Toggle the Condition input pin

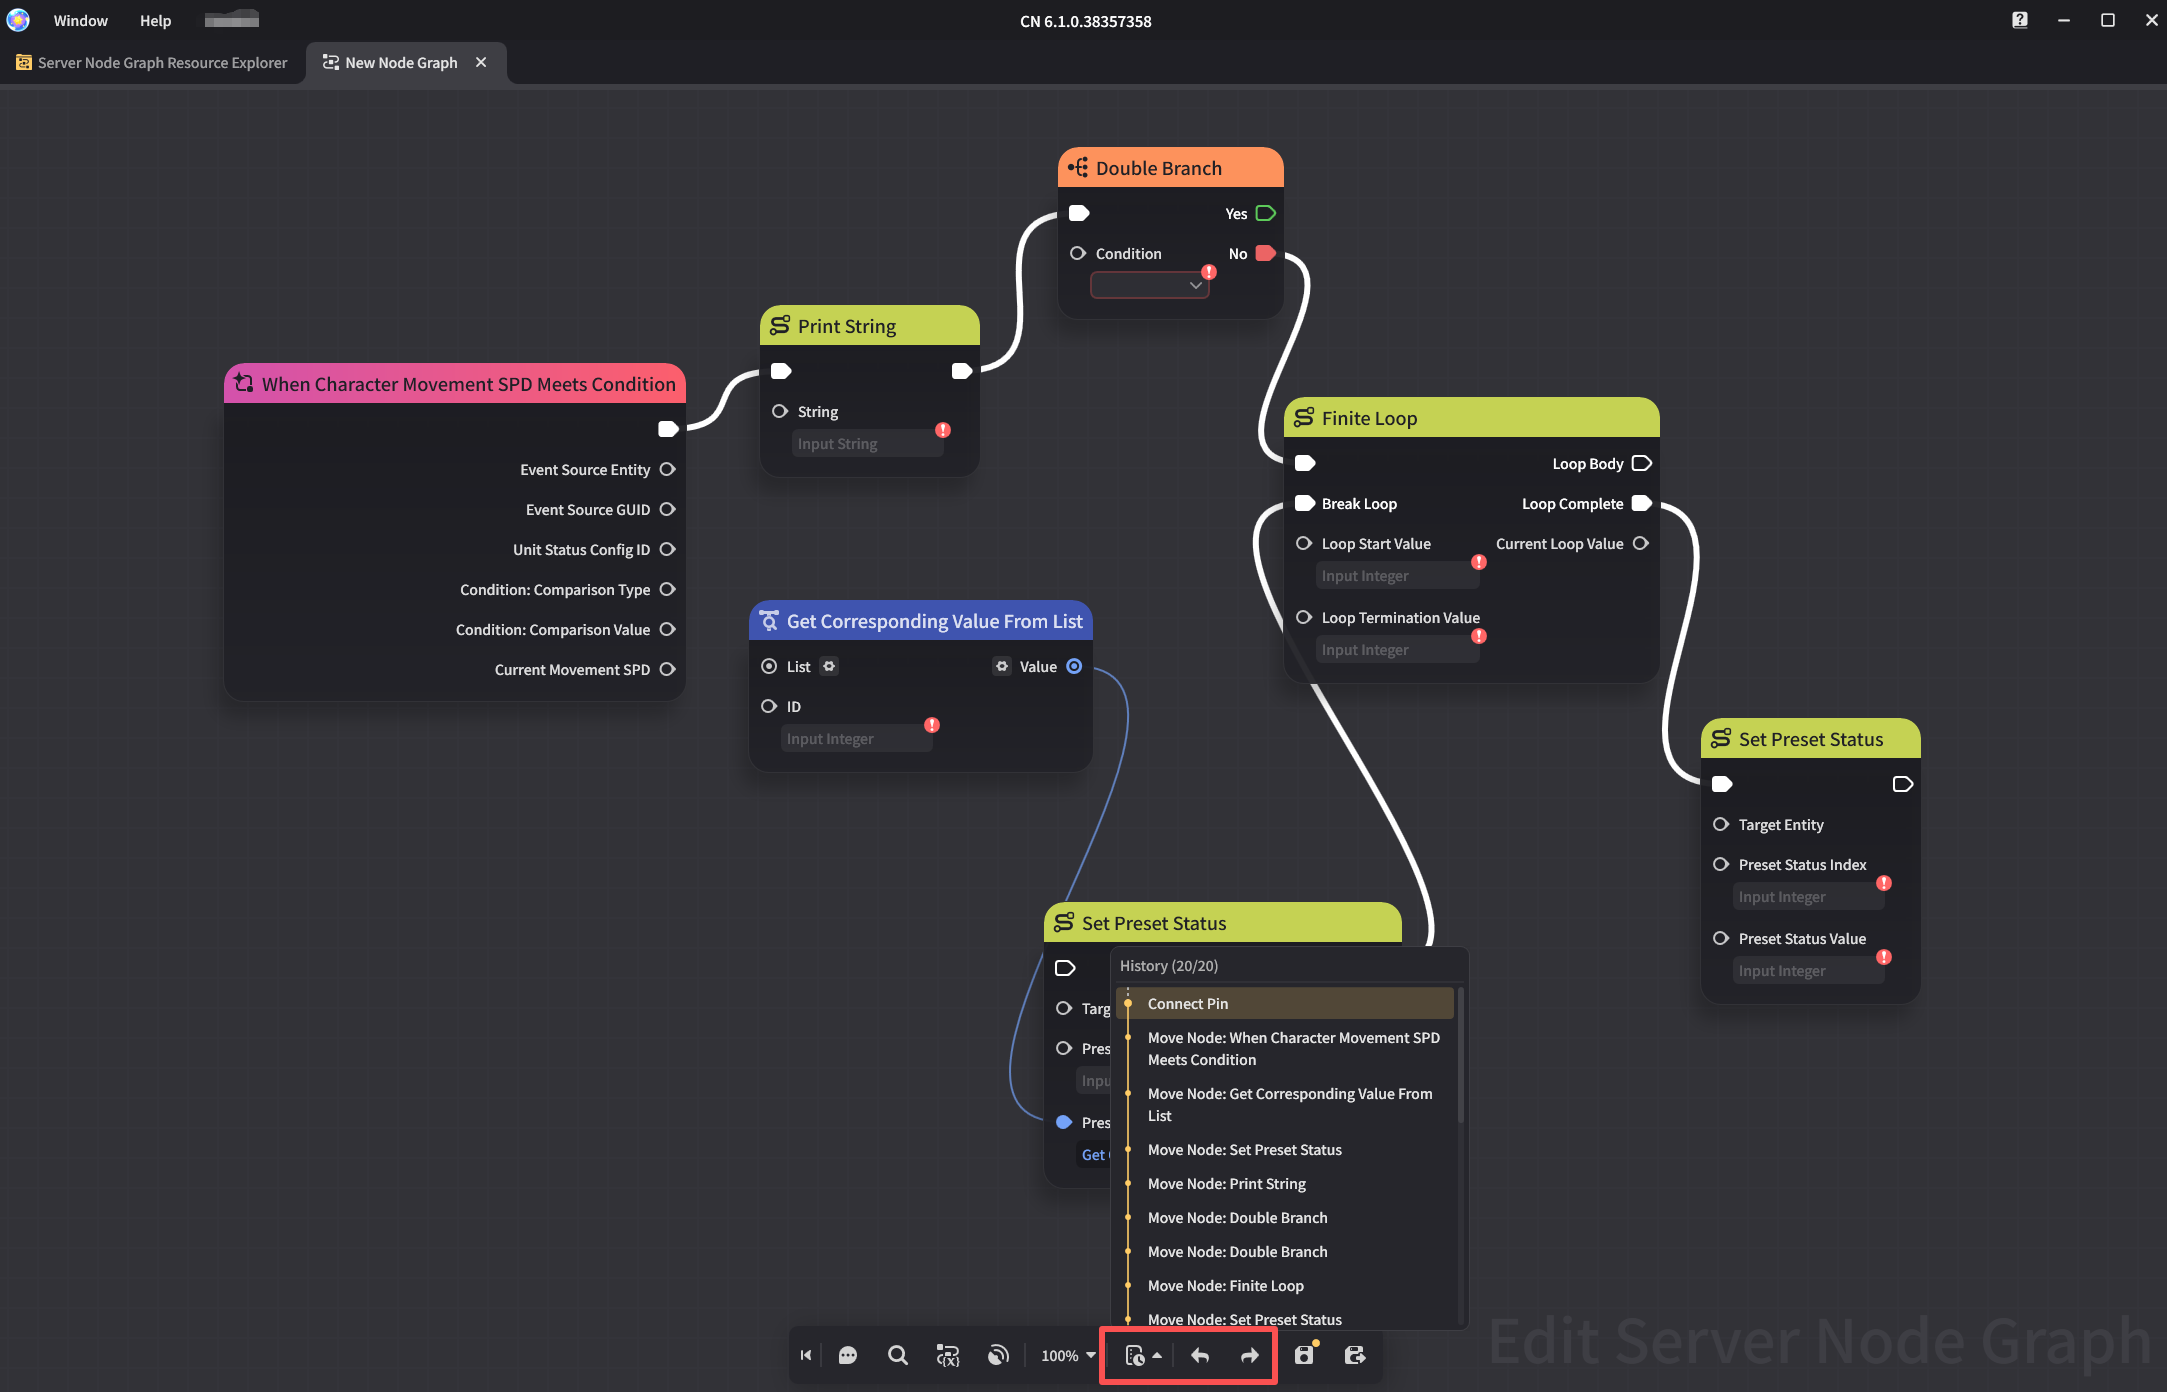pyautogui.click(x=1078, y=253)
